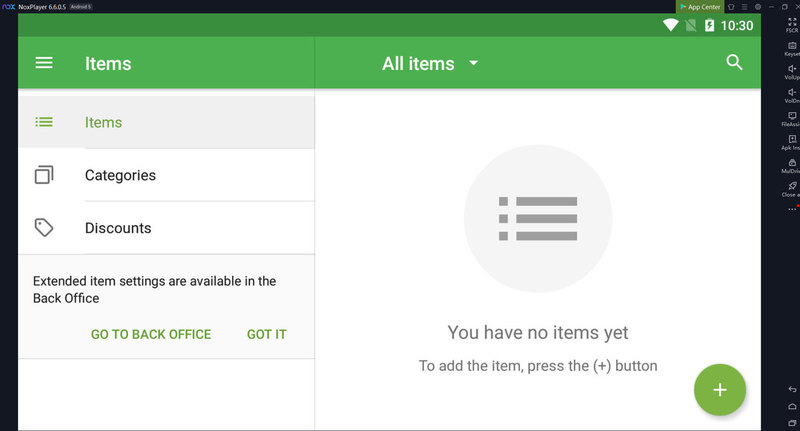Click GO TO BACK OFFICE link

tap(151, 334)
